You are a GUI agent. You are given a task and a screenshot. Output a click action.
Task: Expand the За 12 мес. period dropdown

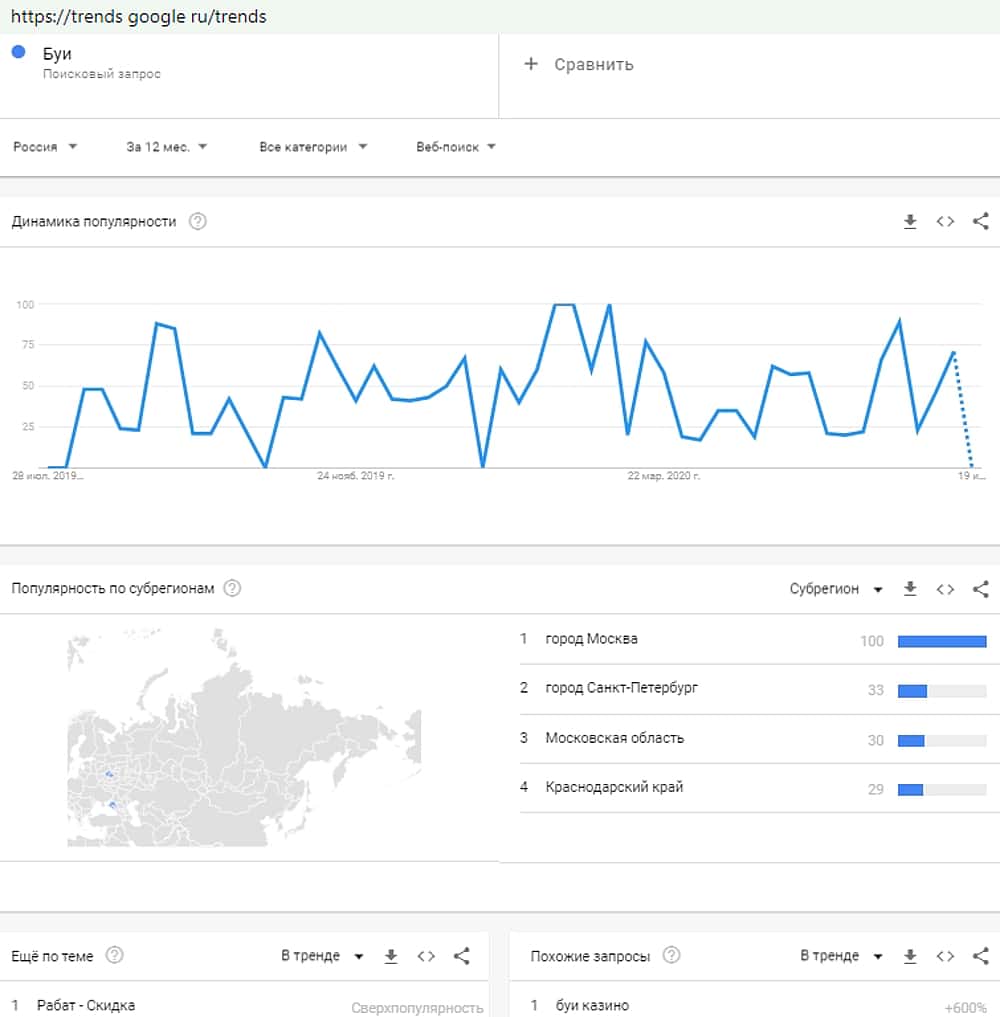click(x=166, y=147)
